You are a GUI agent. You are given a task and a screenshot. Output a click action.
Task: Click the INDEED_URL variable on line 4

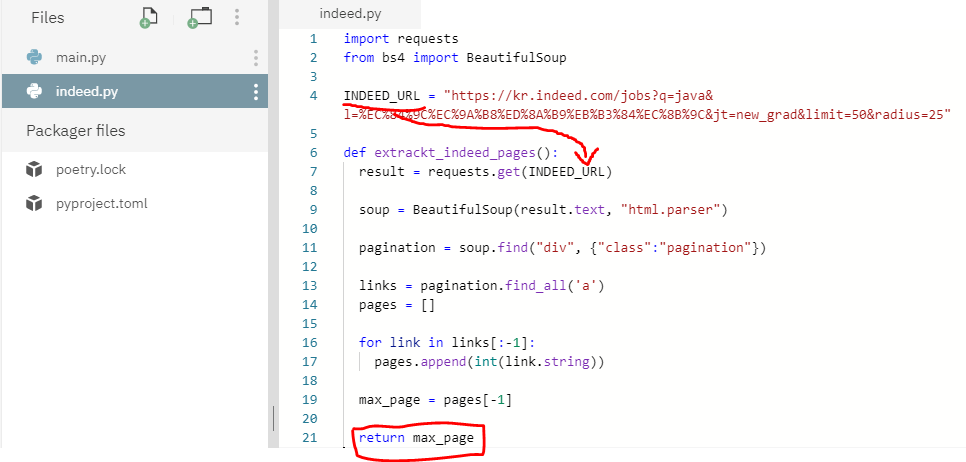tap(382, 96)
